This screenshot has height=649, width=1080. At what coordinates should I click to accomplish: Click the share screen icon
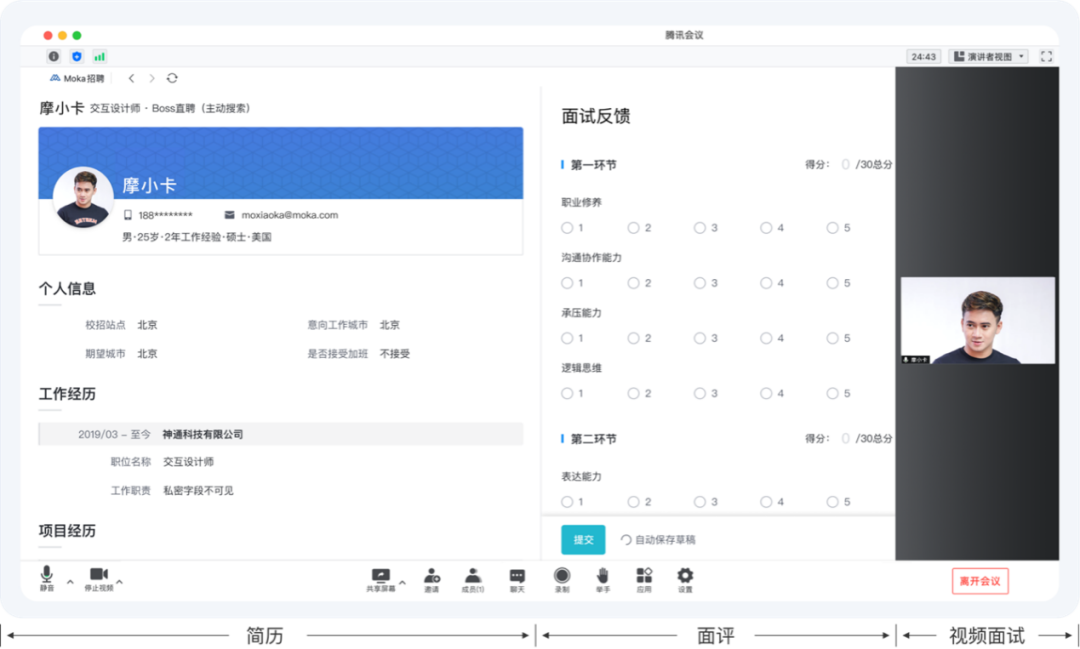pyautogui.click(x=380, y=576)
